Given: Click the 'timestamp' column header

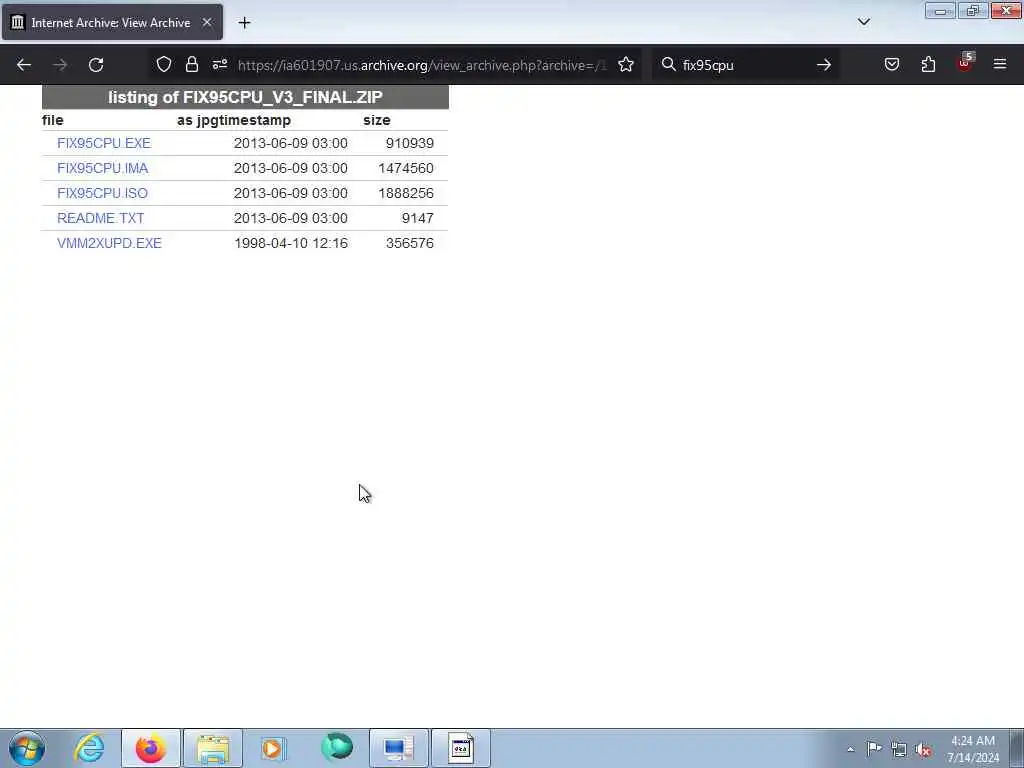Looking at the screenshot, I should (253, 120).
